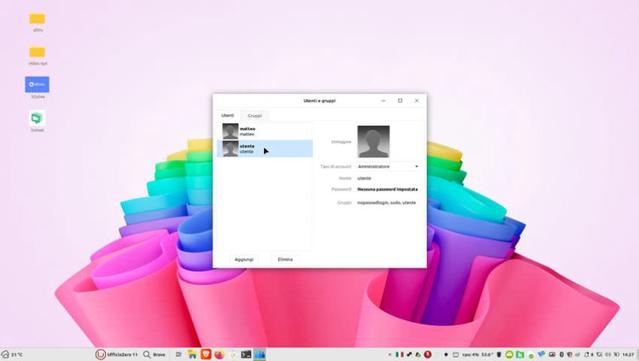Image resolution: width=639 pixels, height=361 pixels.
Task: Click the Elimina button
Action: (x=285, y=259)
